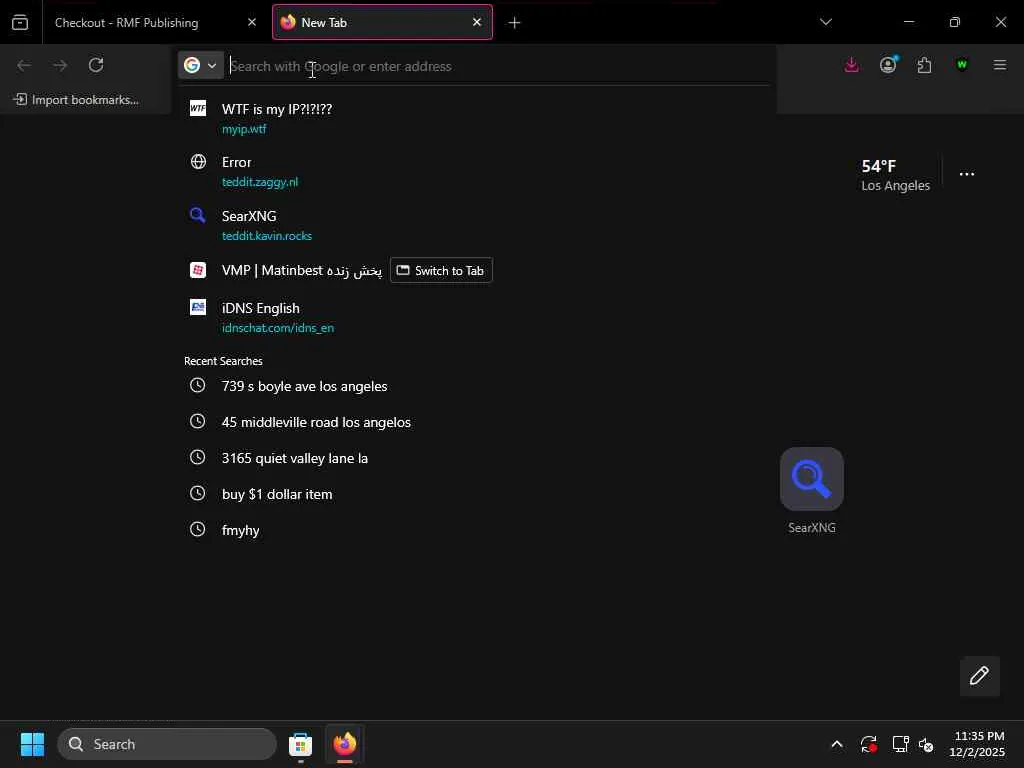This screenshot has width=1024, height=768.
Task: Click the green W extension icon
Action: (961, 65)
